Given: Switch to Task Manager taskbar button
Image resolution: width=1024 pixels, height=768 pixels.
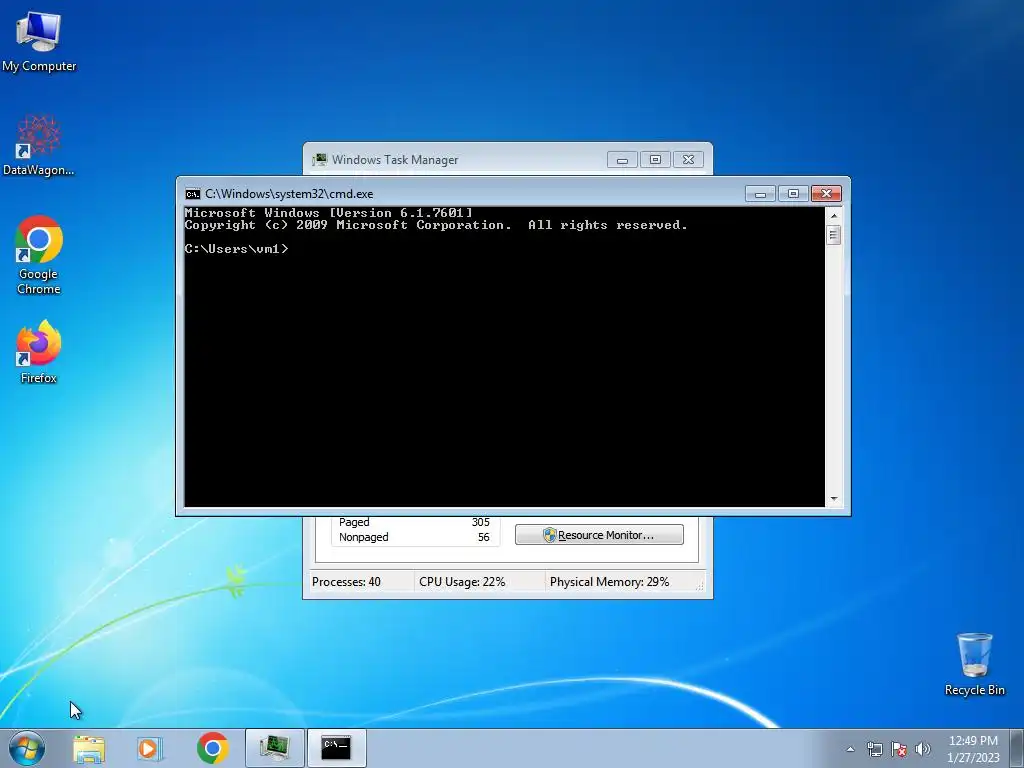Looking at the screenshot, I should [275, 748].
